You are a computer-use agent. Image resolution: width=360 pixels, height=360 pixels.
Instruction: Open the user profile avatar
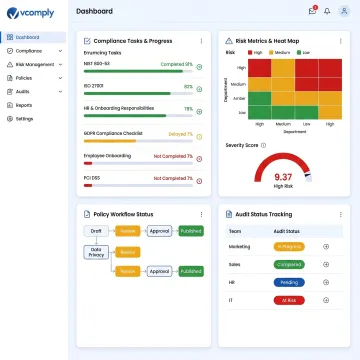pos(344,11)
